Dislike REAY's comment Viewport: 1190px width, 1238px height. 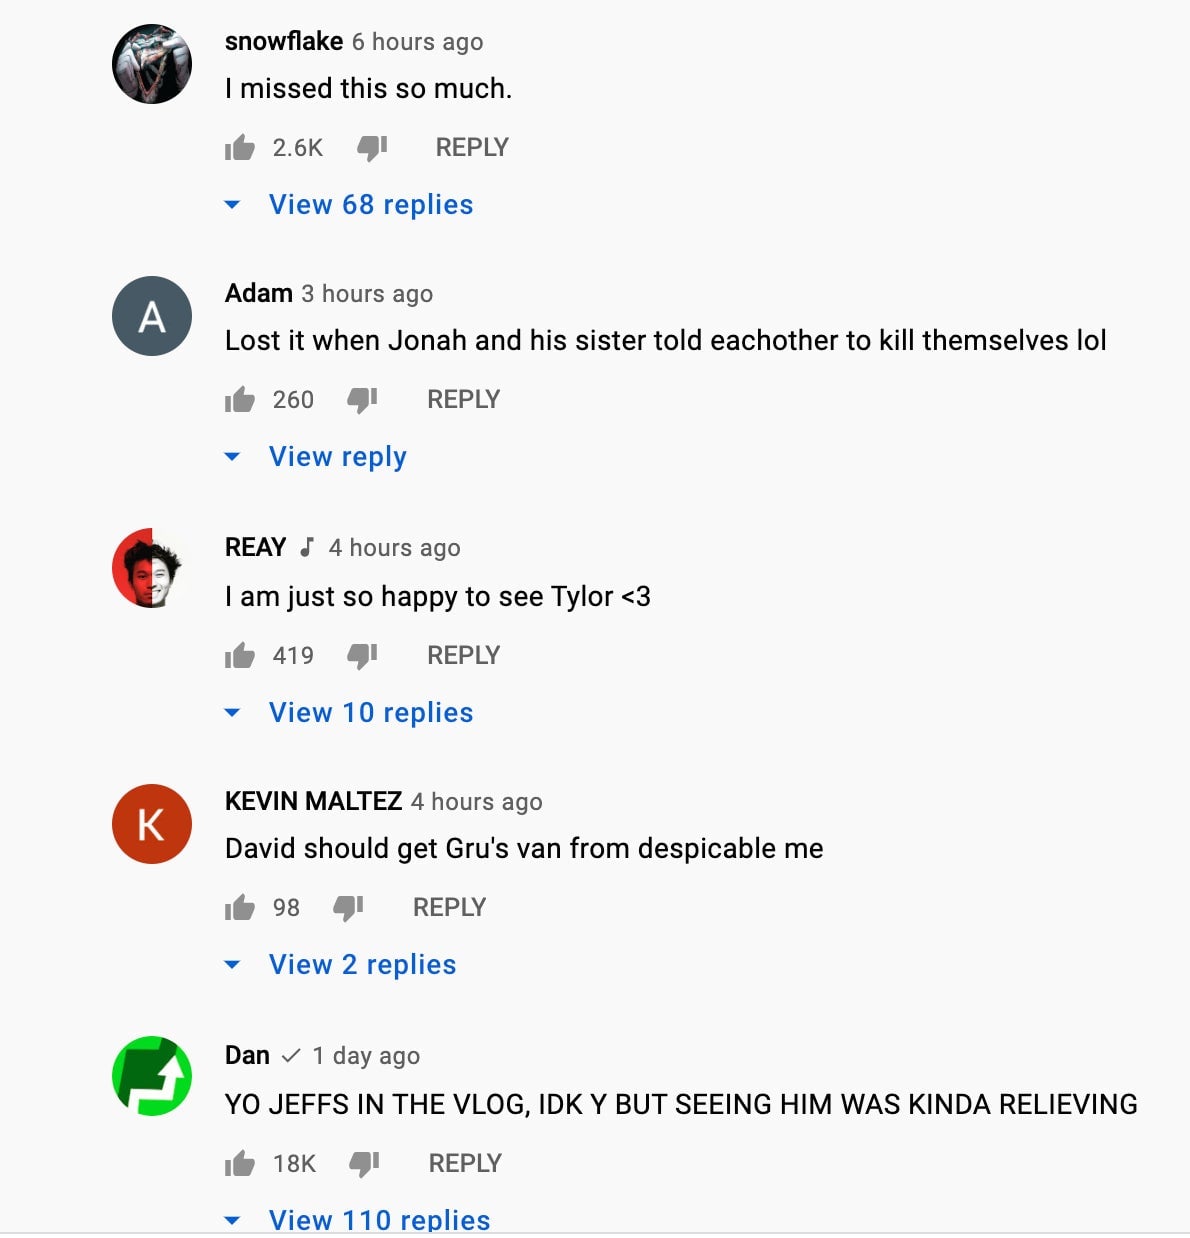click(x=362, y=655)
